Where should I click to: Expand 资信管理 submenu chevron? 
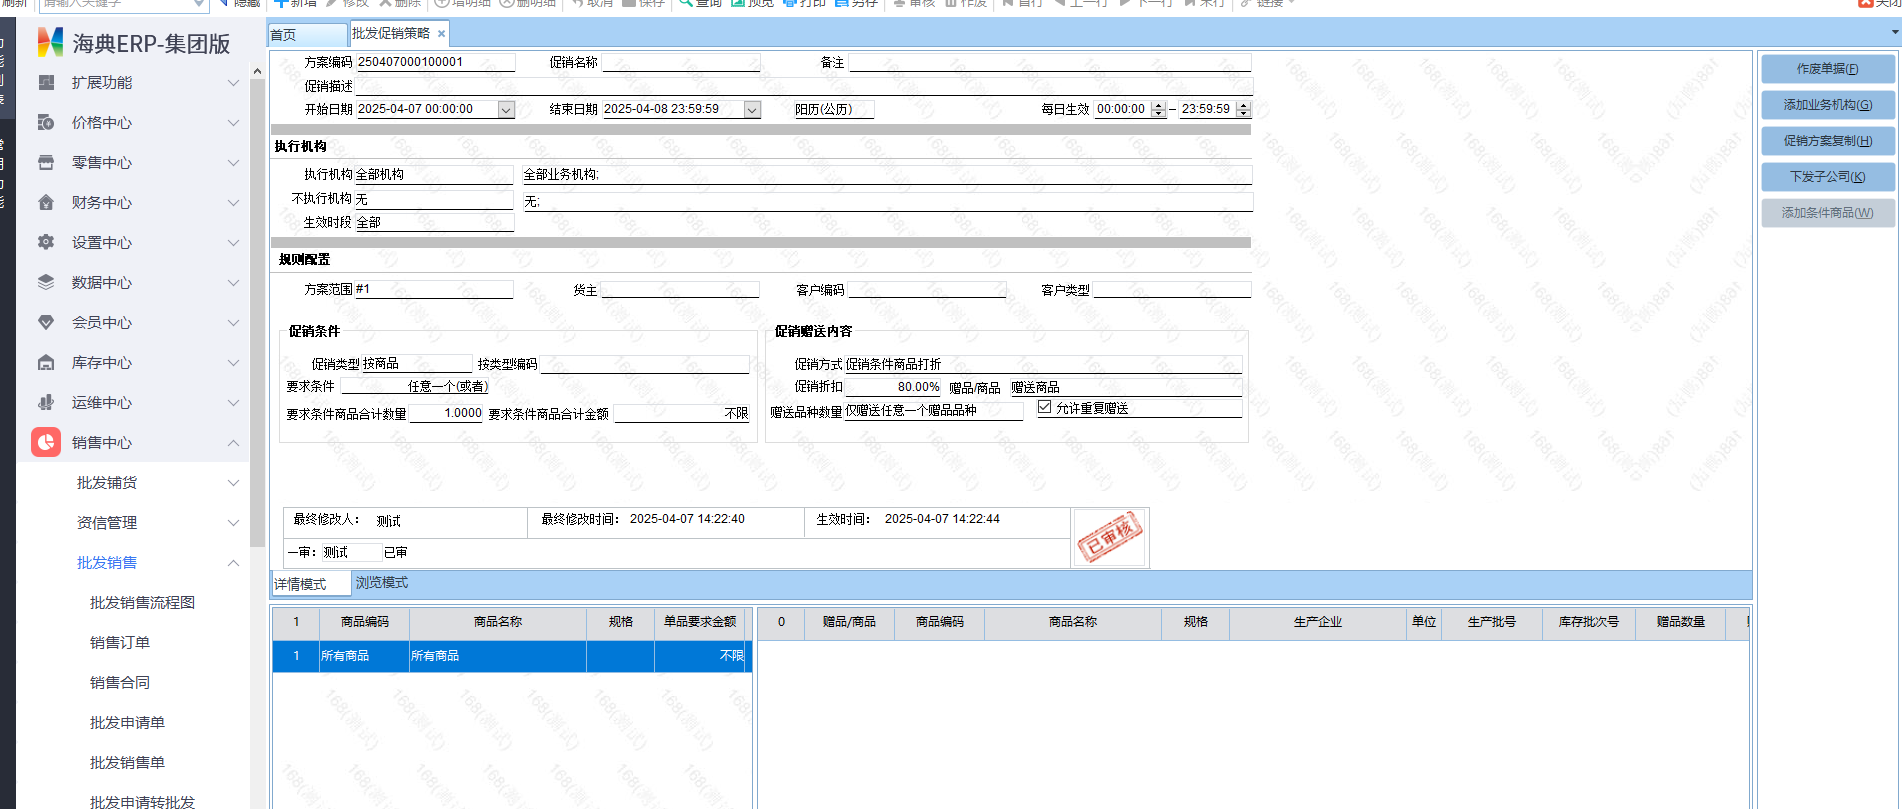point(233,523)
